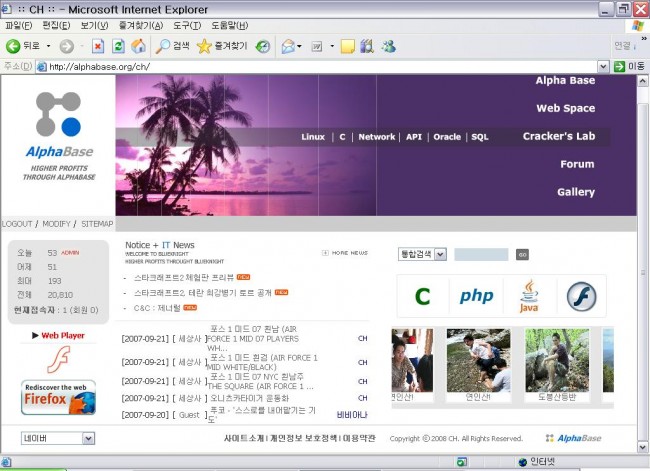
Task: Click the Research books toolbar icon
Action: click(367, 46)
